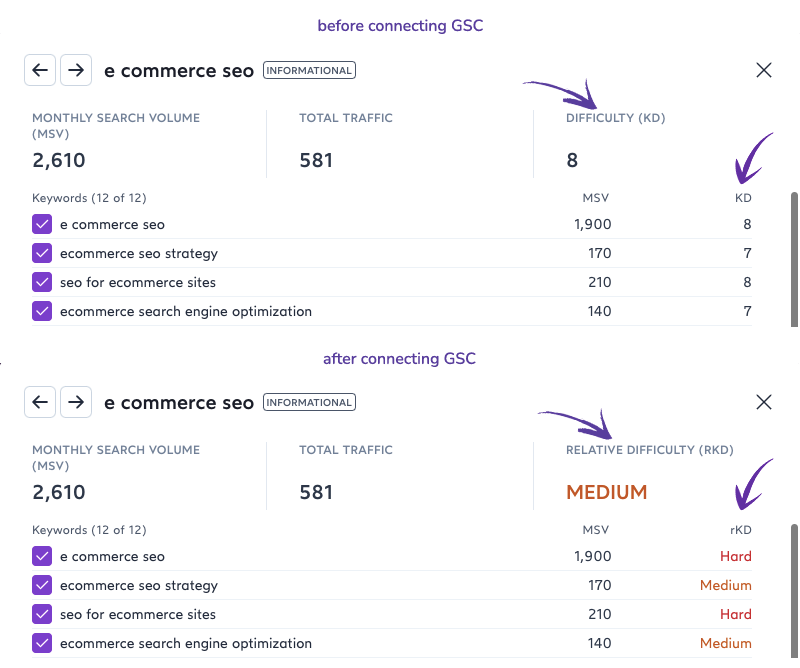The height and width of the screenshot is (668, 800).
Task: Close the top keyword panel
Action: pos(764,70)
